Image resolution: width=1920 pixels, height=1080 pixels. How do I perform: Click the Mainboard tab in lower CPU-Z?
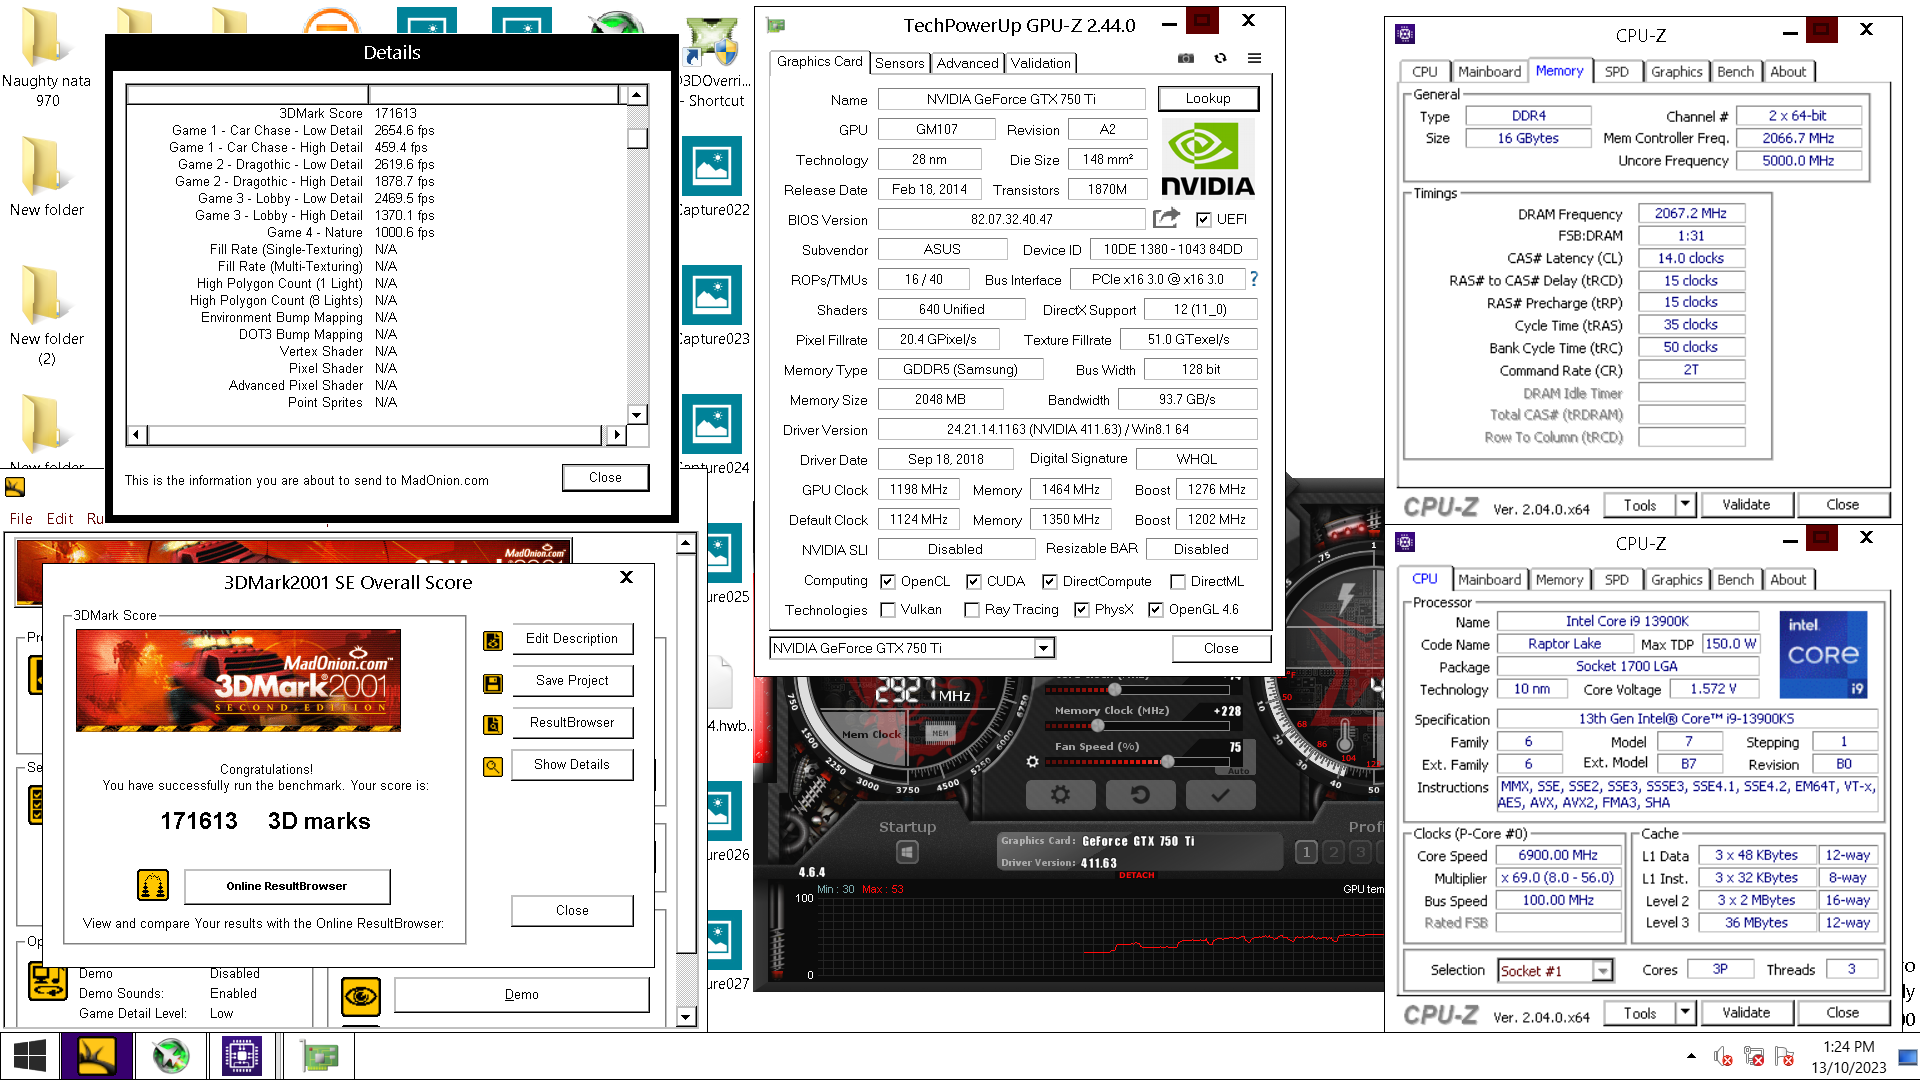(1489, 580)
